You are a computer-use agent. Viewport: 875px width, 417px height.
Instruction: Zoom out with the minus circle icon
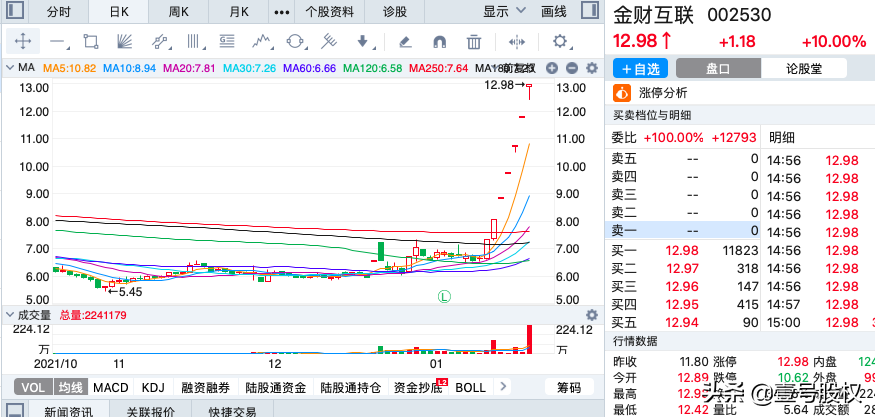click(571, 68)
